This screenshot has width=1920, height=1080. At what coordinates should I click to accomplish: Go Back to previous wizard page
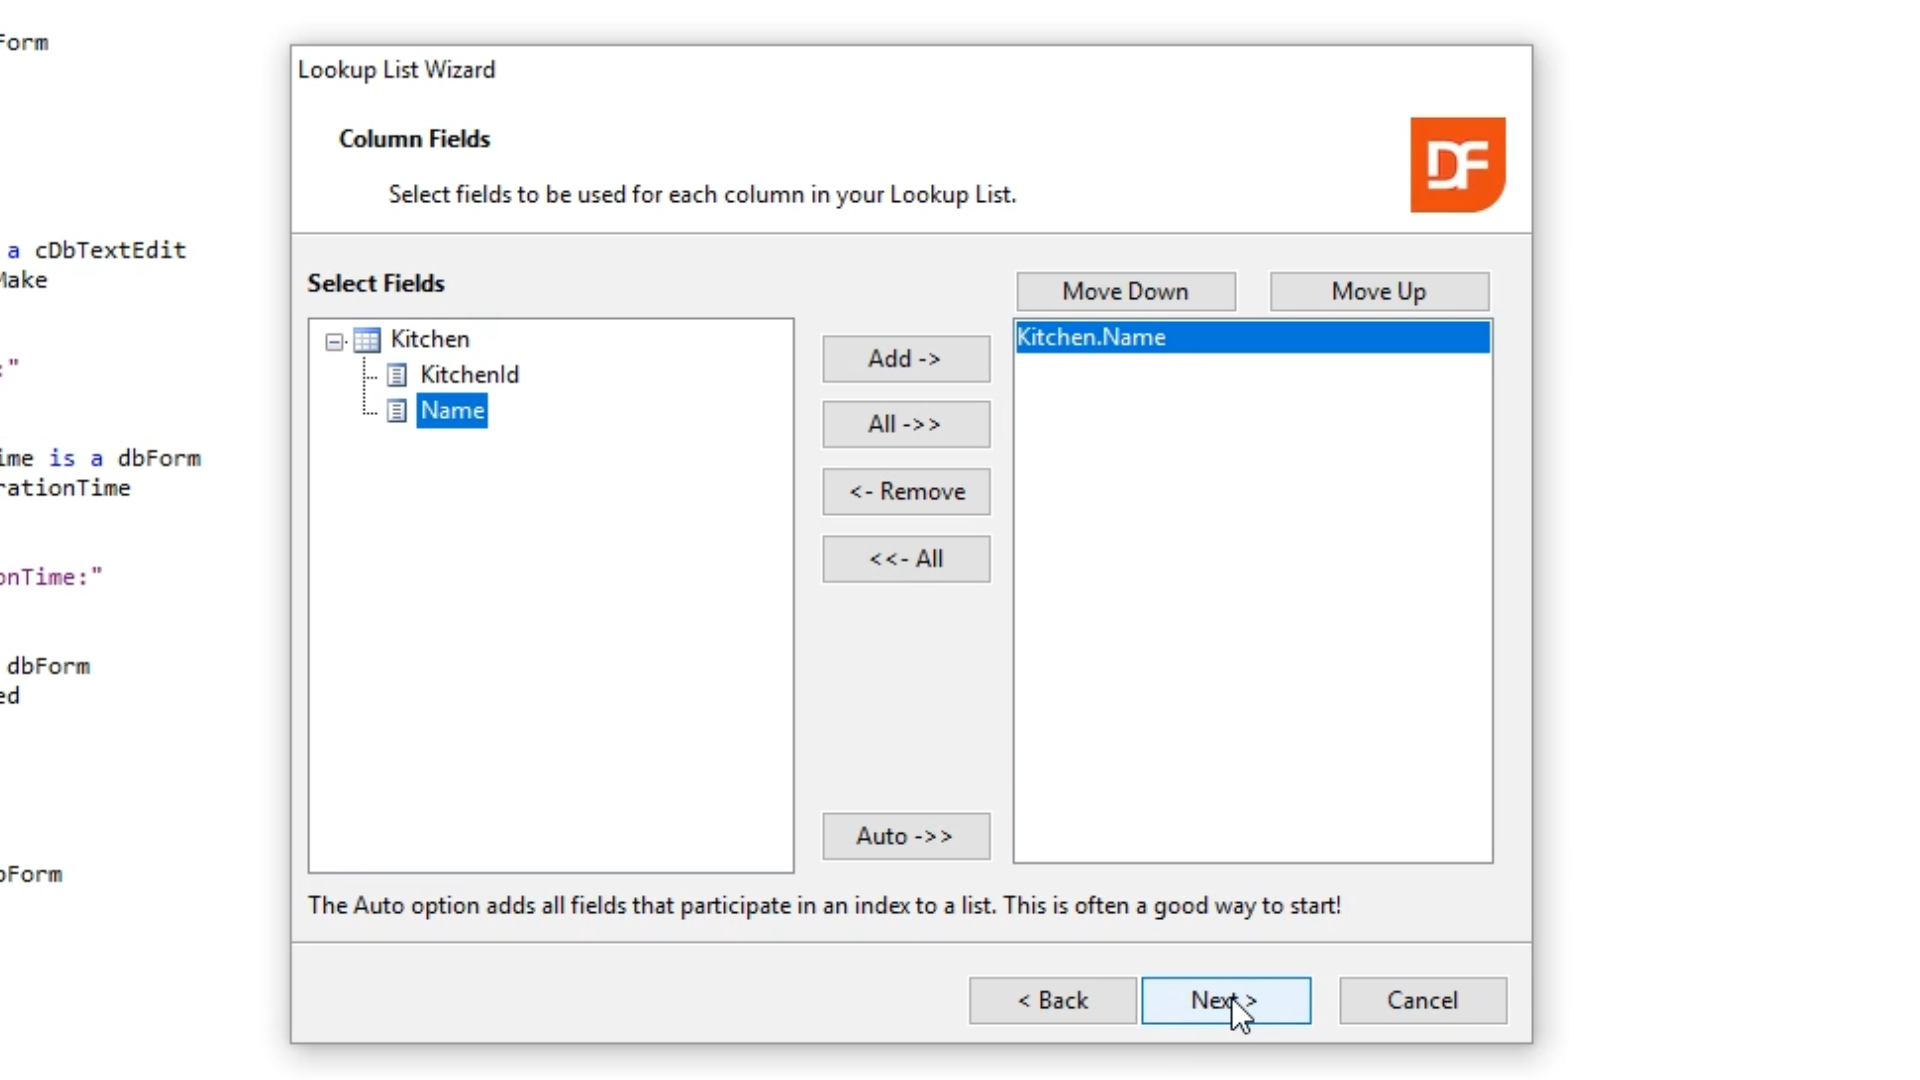tap(1052, 1000)
